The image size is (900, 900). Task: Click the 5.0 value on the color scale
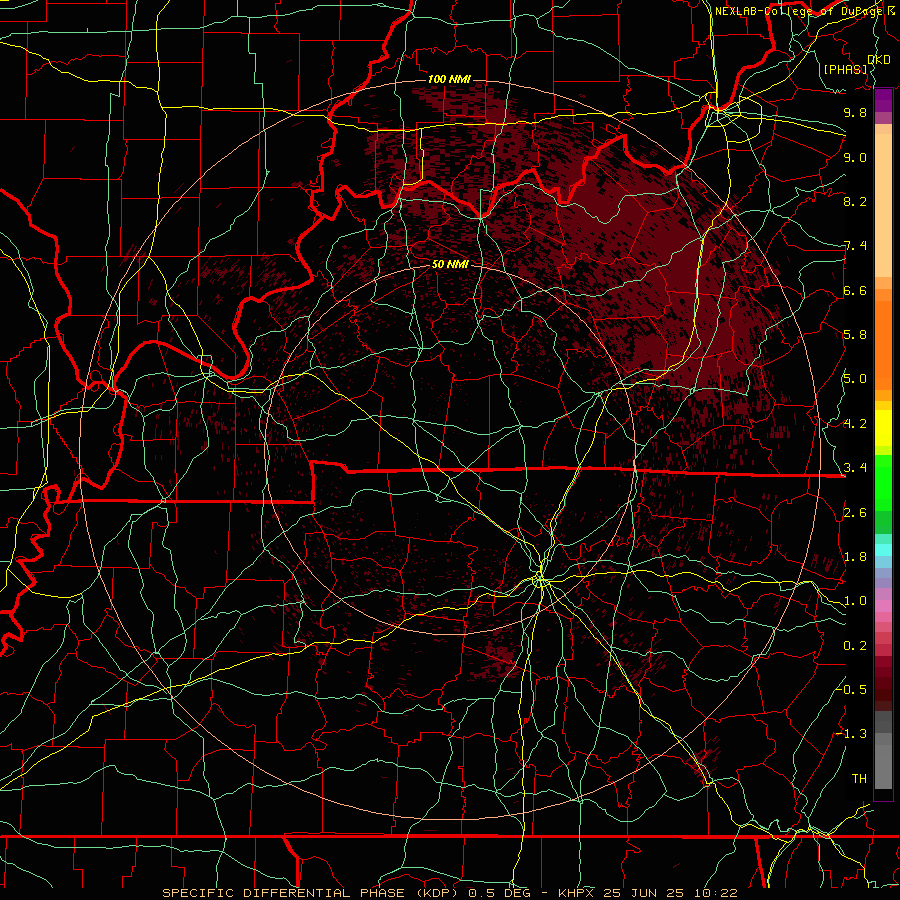[855, 379]
